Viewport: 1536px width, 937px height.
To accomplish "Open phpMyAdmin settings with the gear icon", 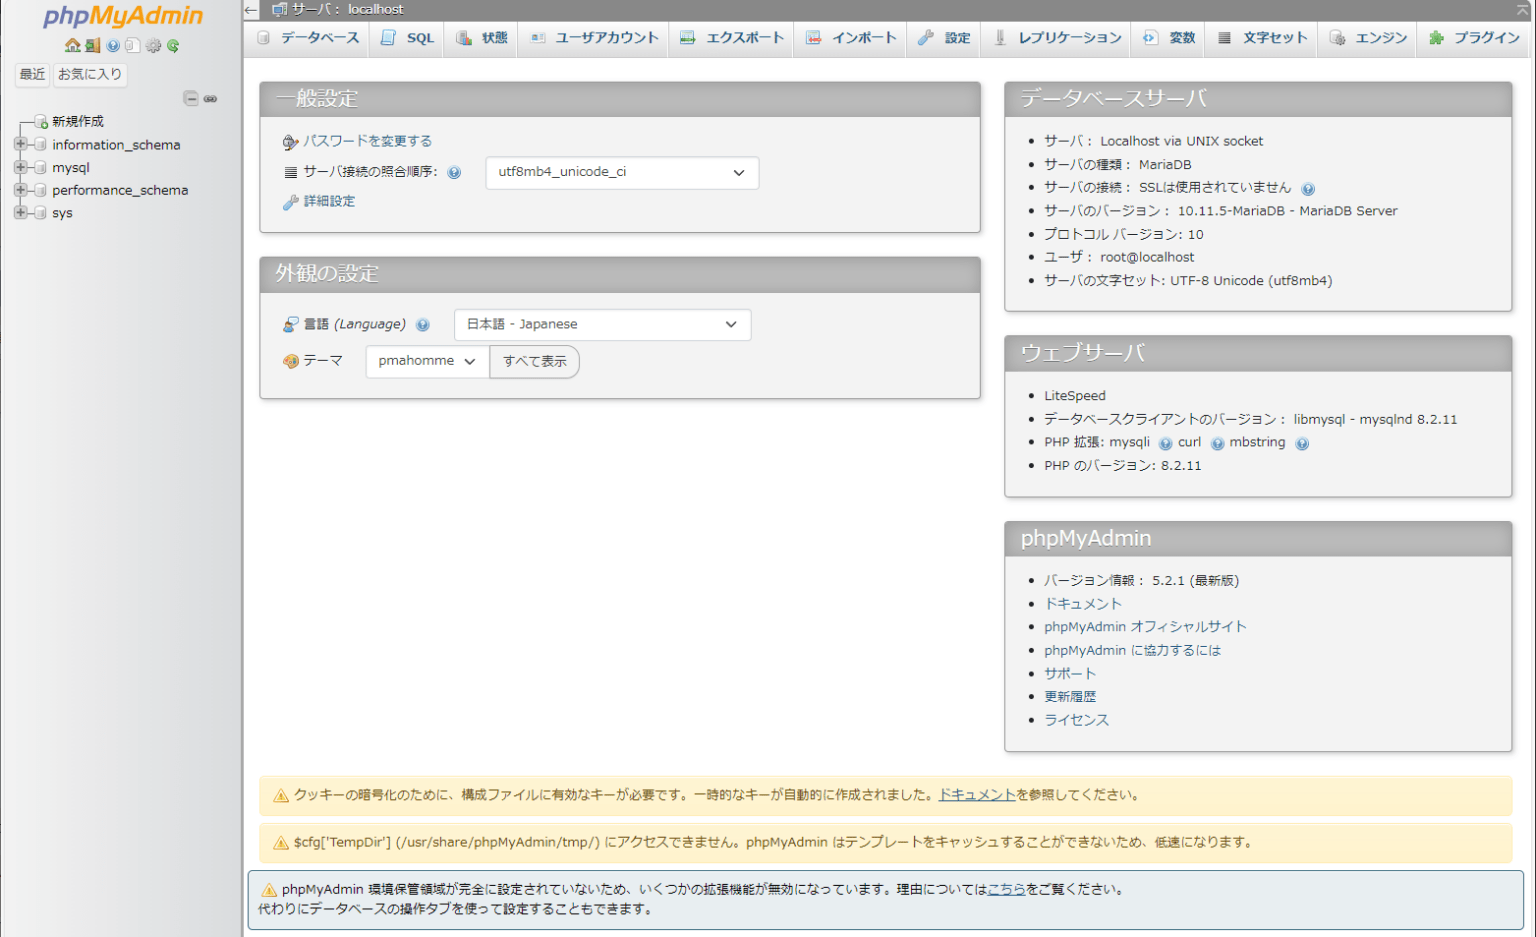I will tap(152, 46).
